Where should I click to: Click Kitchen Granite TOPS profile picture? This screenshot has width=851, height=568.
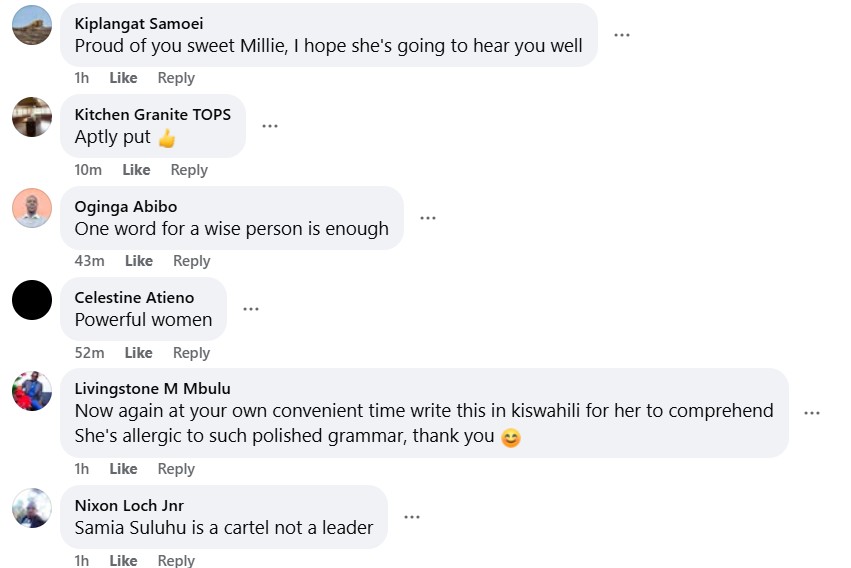[x=32, y=117]
